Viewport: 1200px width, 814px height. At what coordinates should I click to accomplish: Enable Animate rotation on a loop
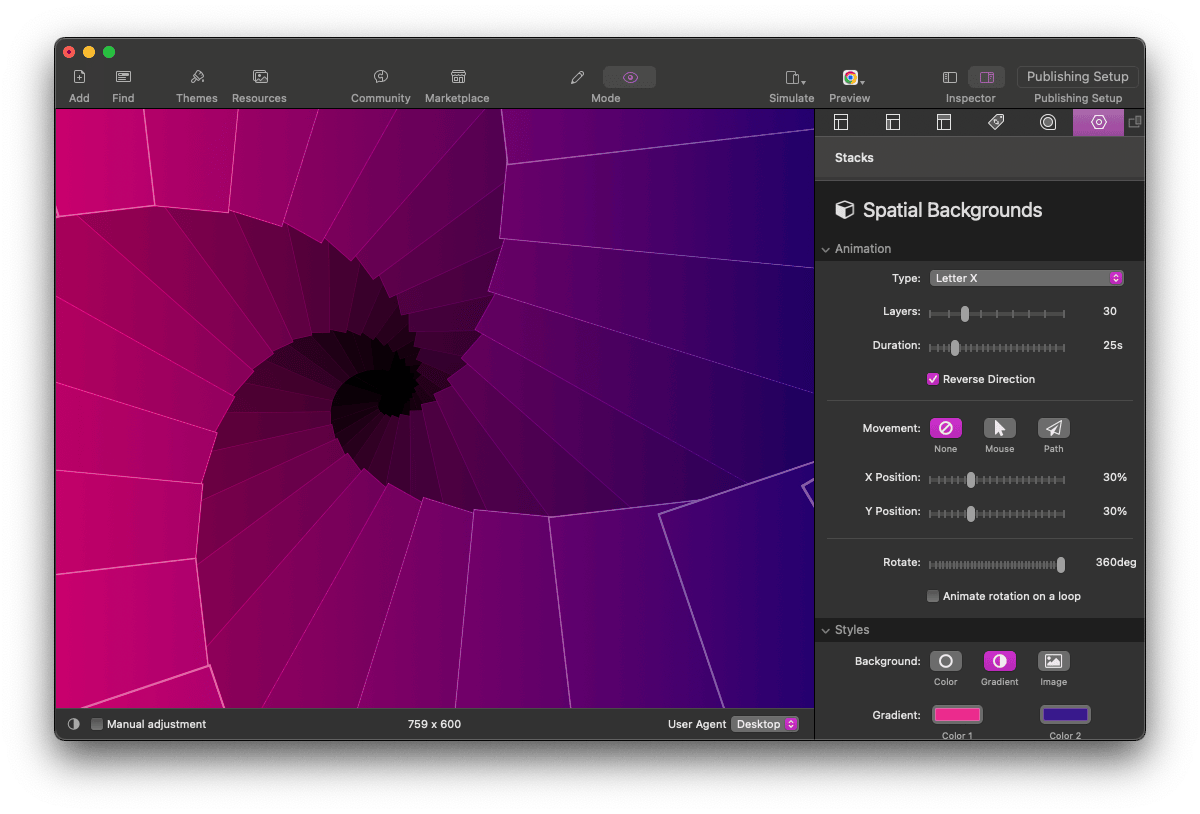[933, 596]
